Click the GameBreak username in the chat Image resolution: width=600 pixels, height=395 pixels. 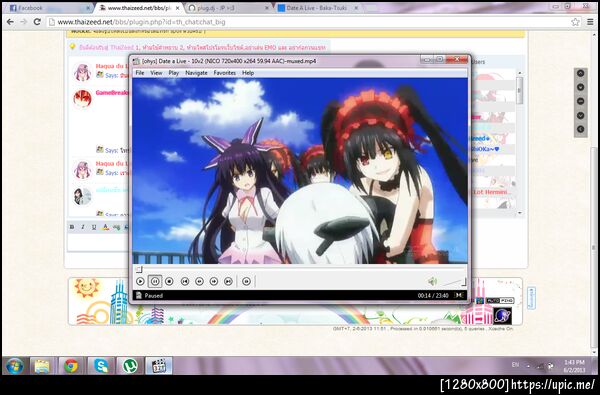tap(112, 93)
